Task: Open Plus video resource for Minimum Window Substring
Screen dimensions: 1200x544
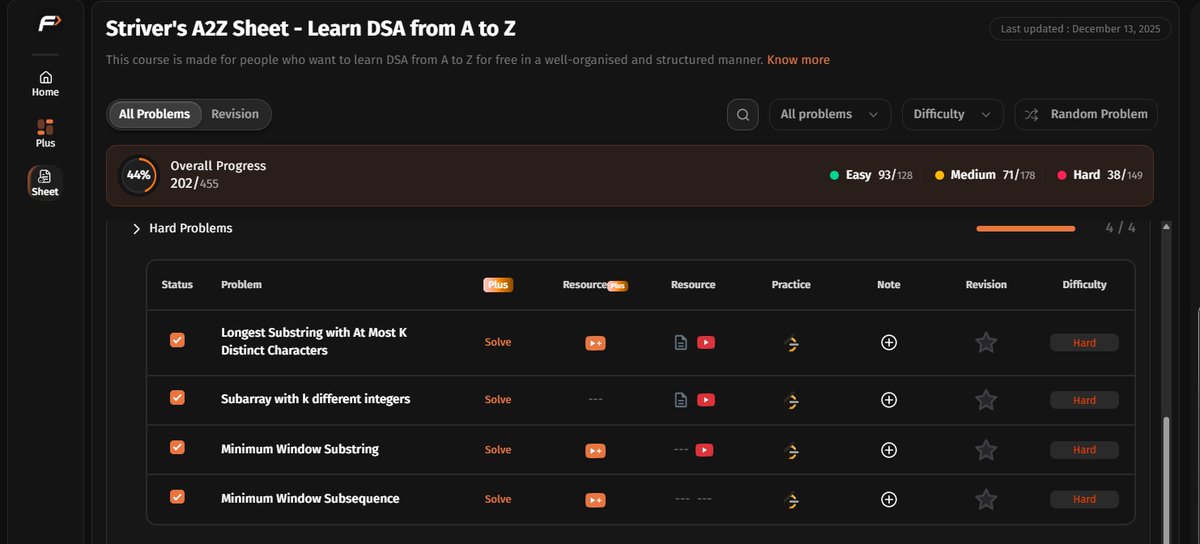Action: point(595,451)
